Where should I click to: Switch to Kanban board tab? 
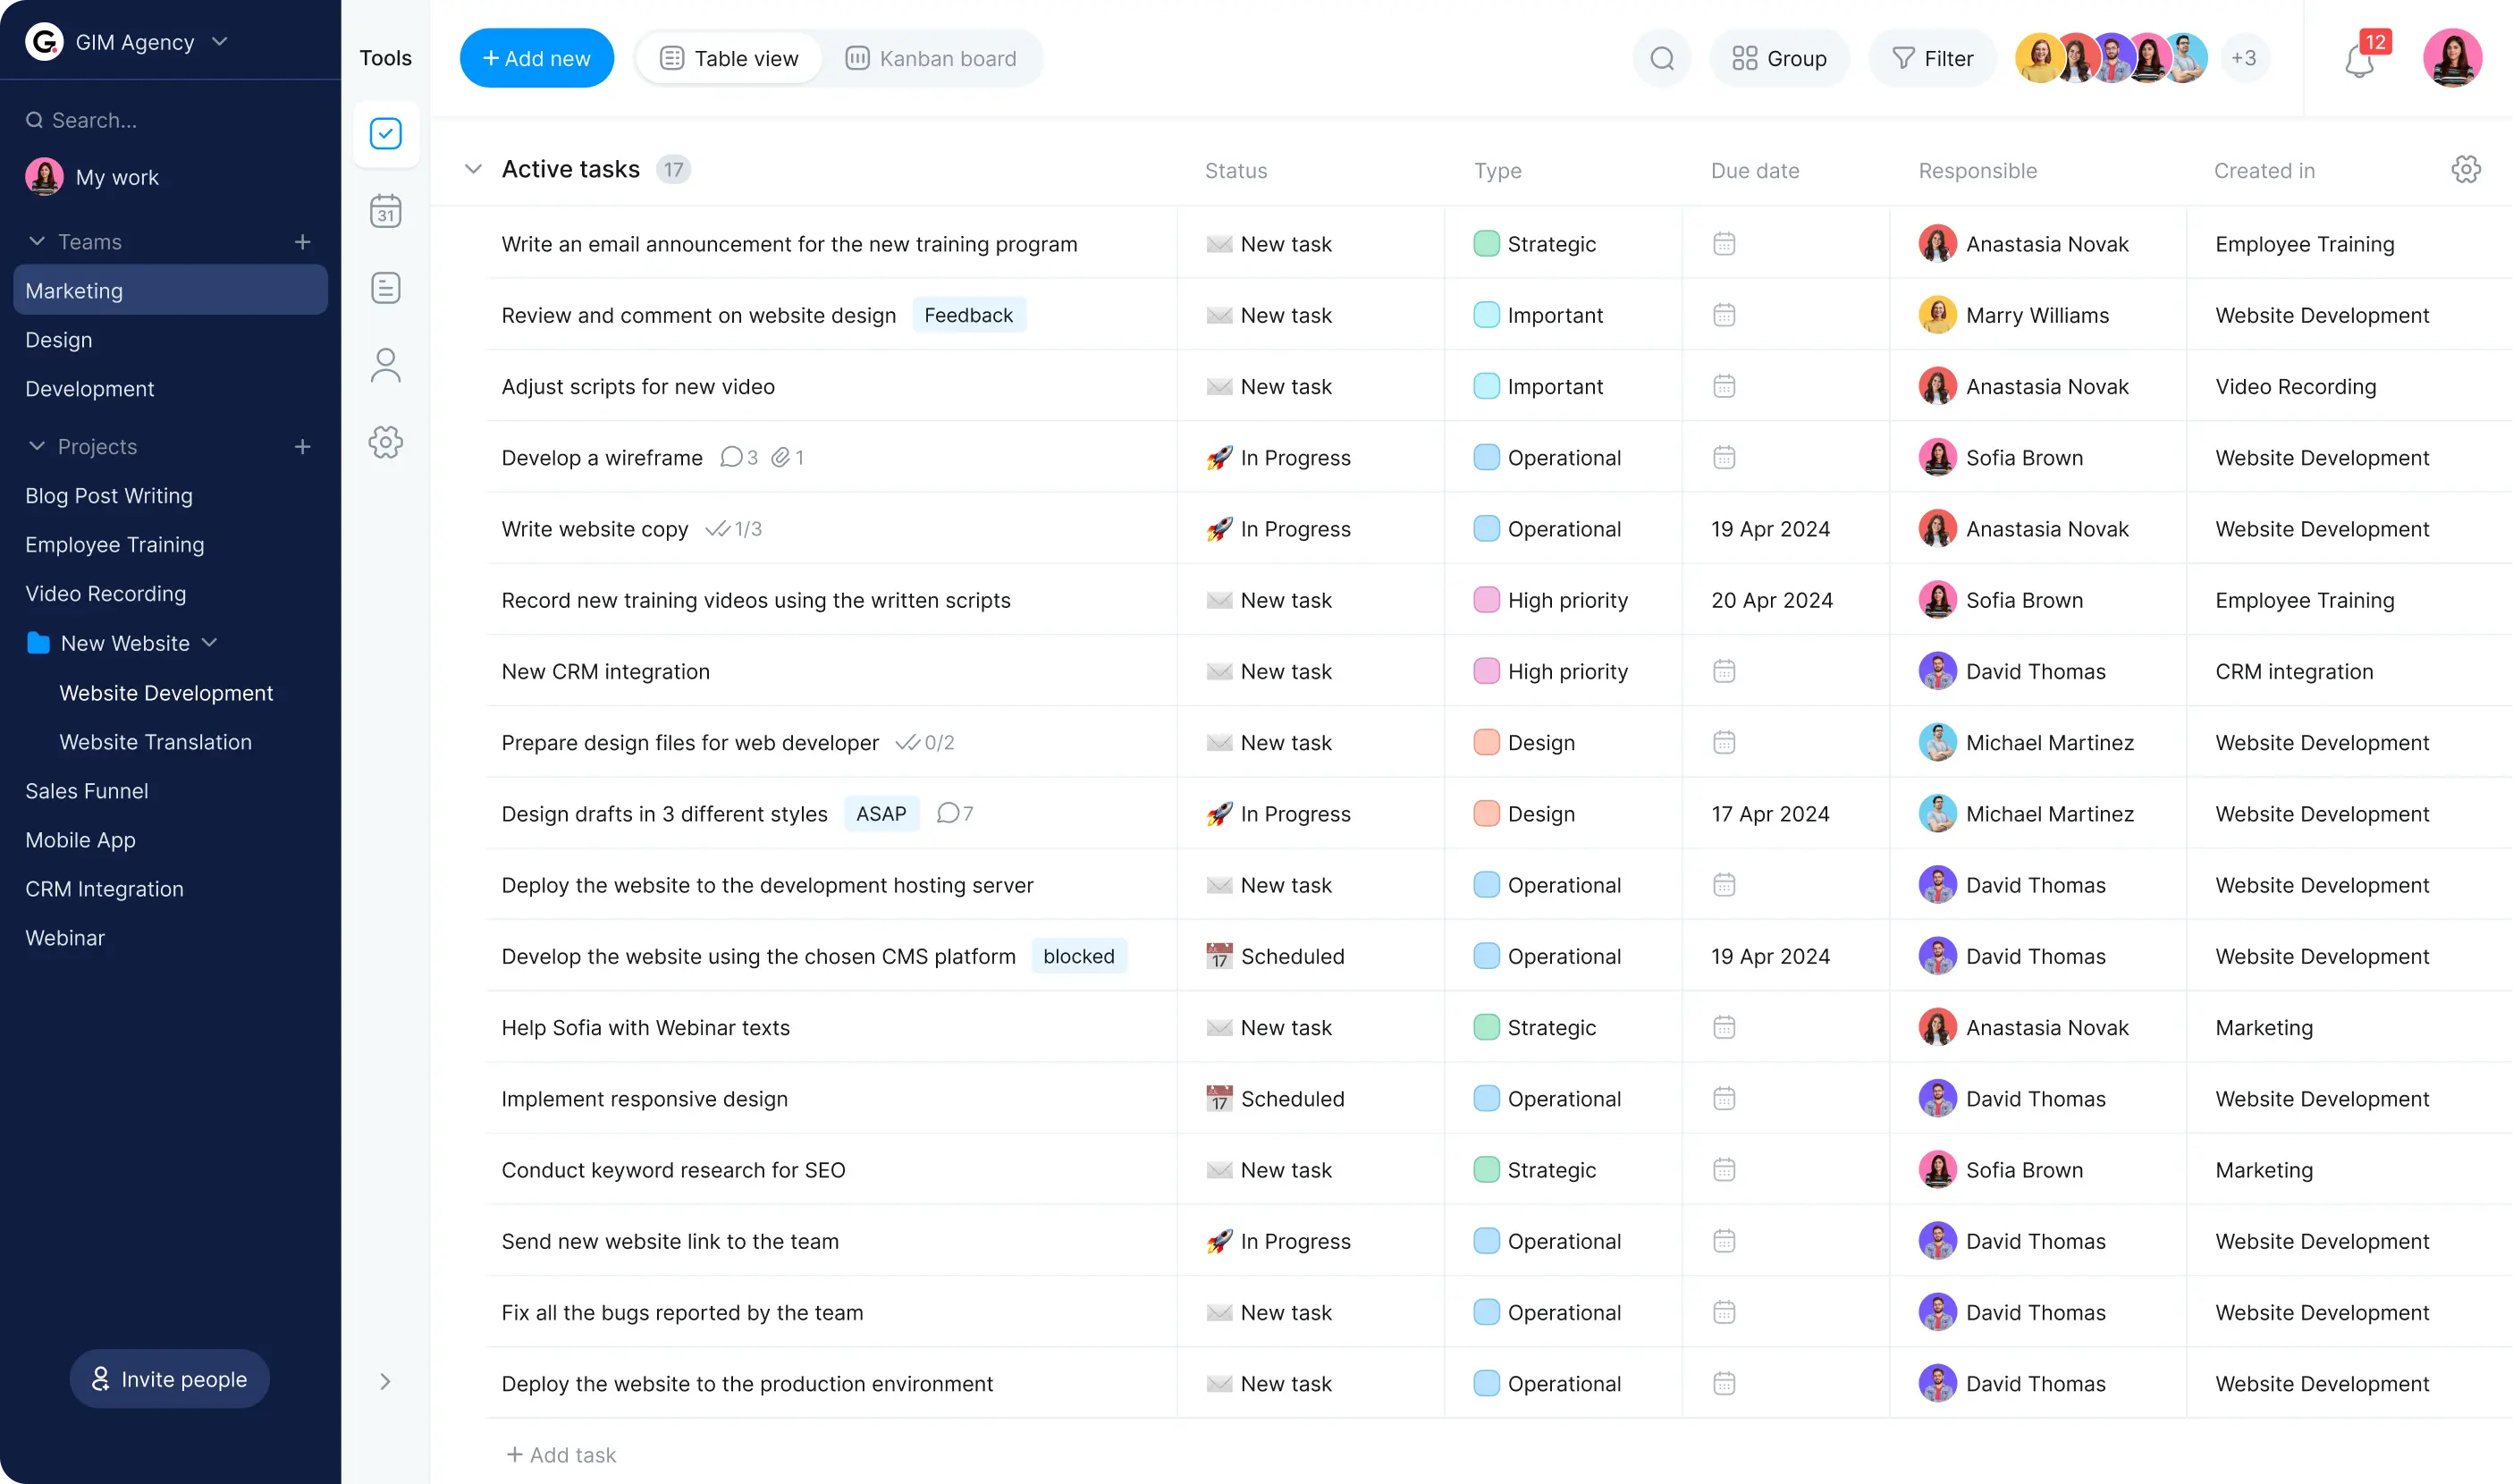(931, 58)
